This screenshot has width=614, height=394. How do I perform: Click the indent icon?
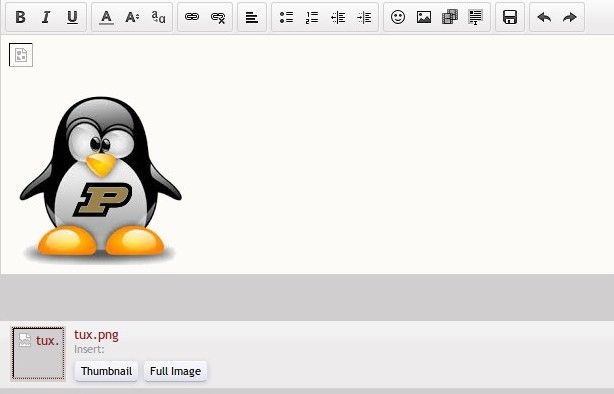pos(364,17)
